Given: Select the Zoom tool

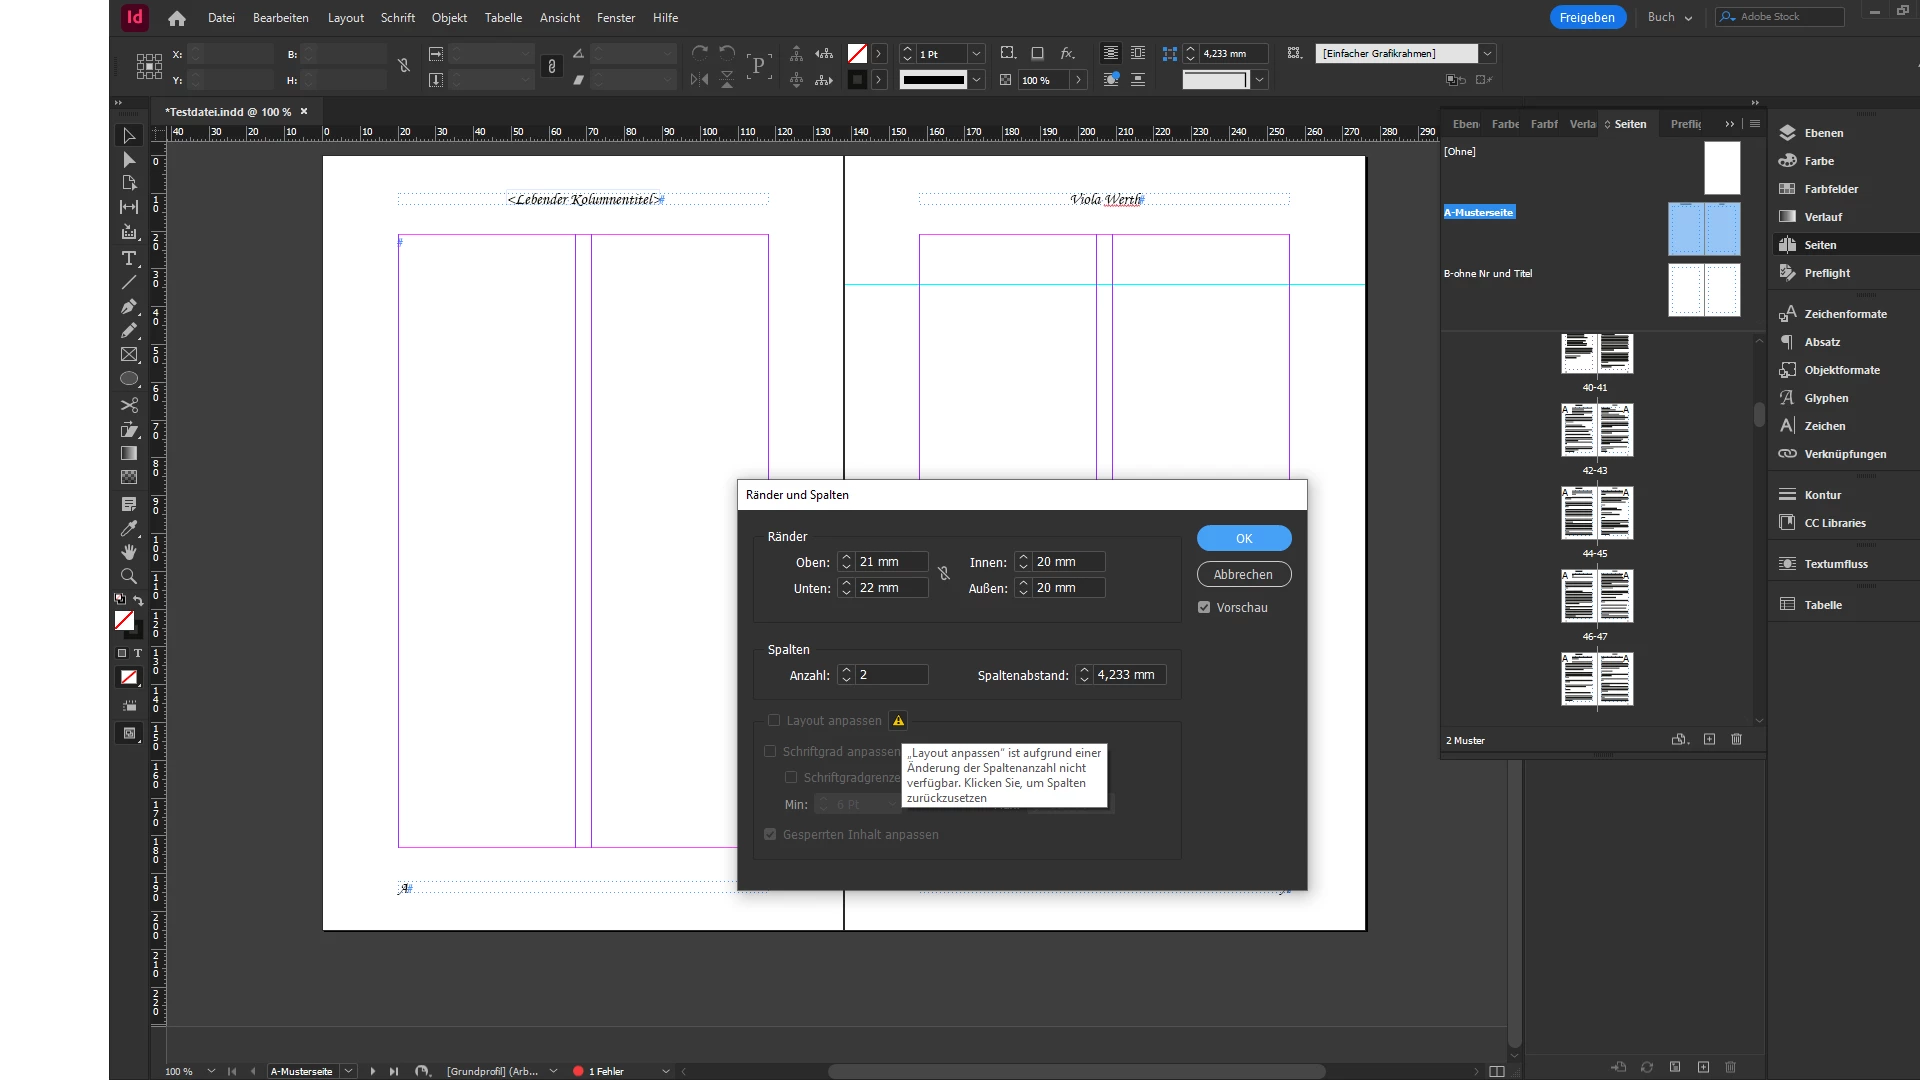Looking at the screenshot, I should [129, 576].
